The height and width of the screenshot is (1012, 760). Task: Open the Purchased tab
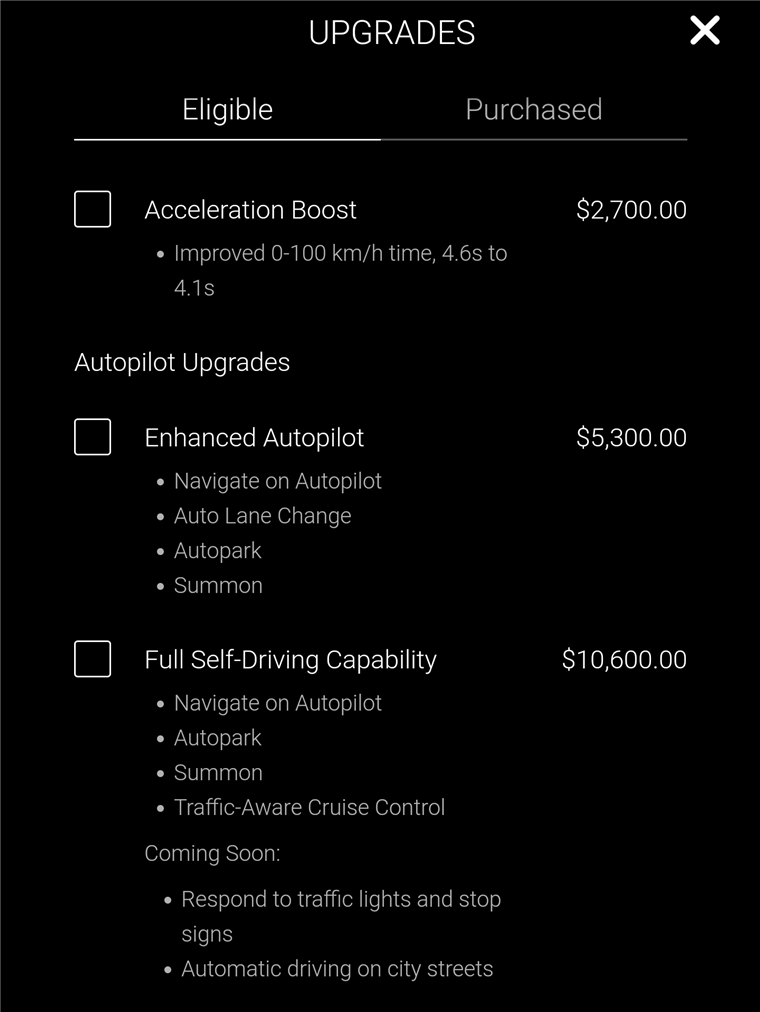(x=533, y=110)
